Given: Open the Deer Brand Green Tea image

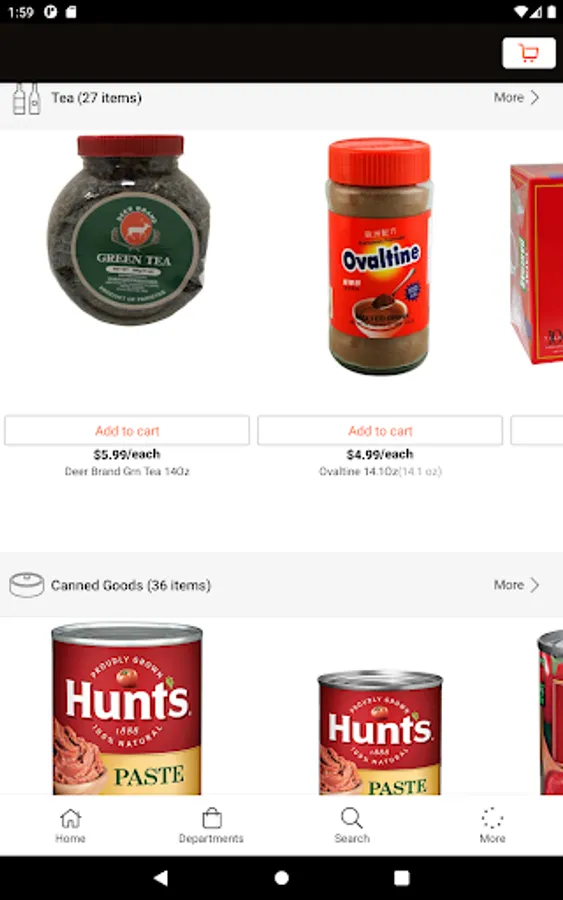Looking at the screenshot, I should tap(129, 230).
